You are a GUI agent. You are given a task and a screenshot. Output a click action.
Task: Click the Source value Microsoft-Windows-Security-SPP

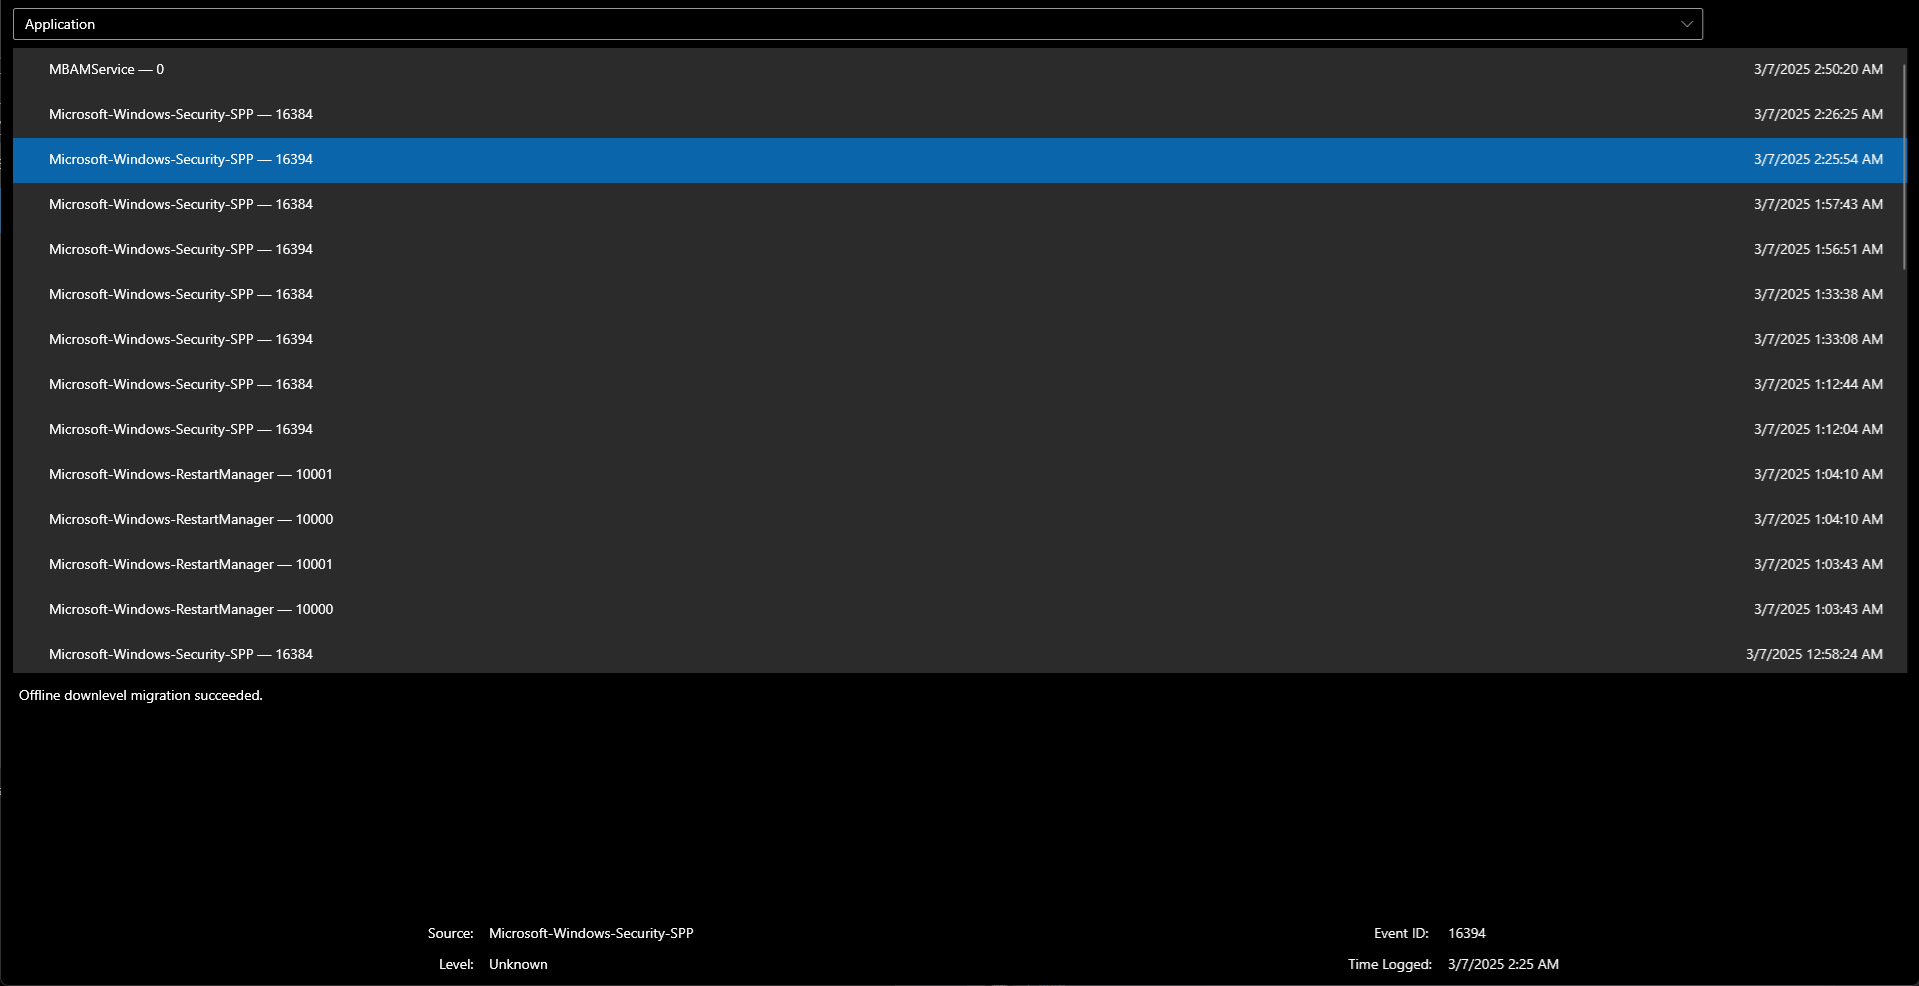591,932
